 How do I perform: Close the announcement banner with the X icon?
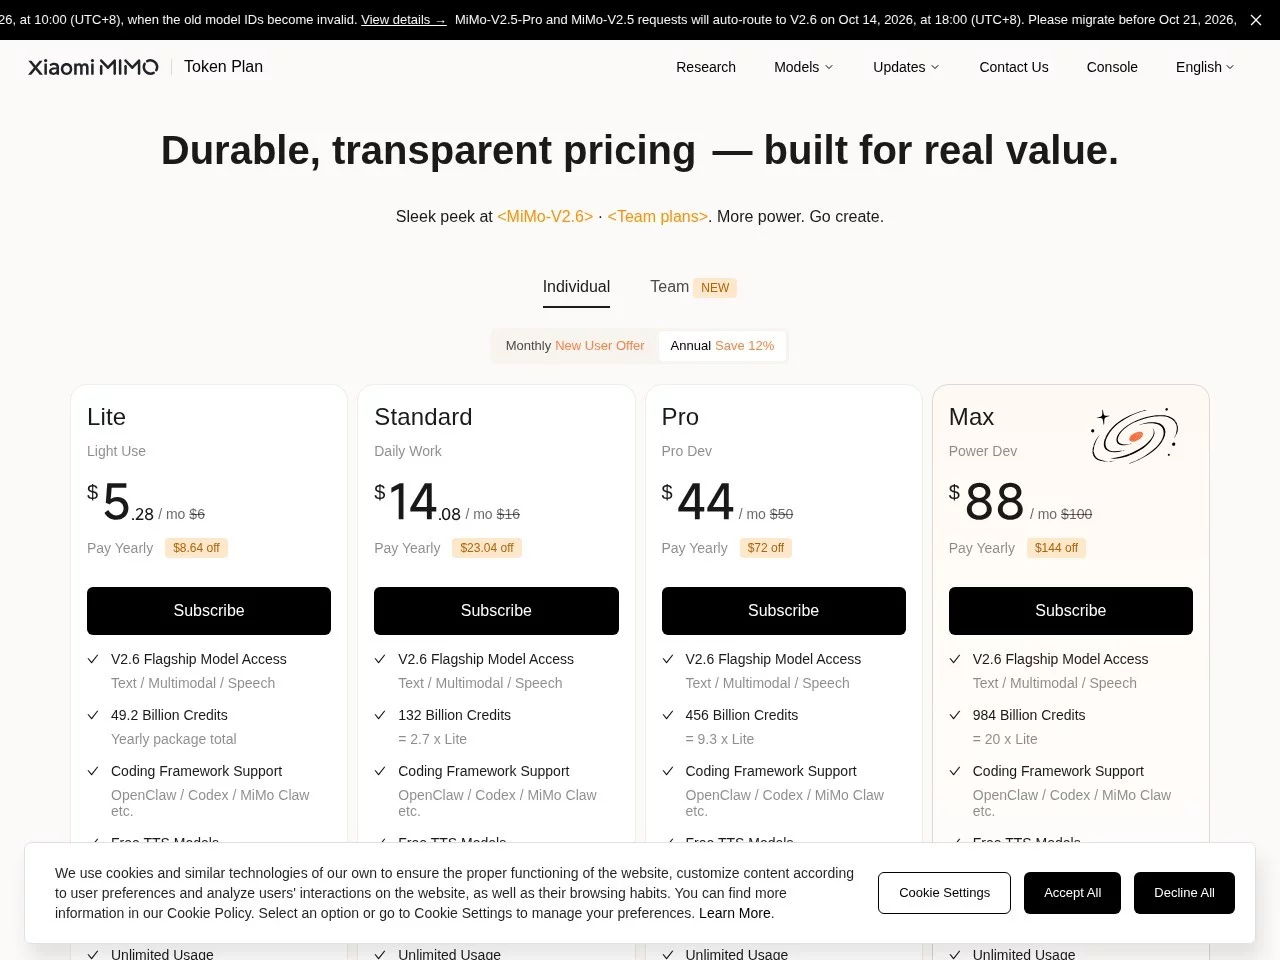(1256, 20)
